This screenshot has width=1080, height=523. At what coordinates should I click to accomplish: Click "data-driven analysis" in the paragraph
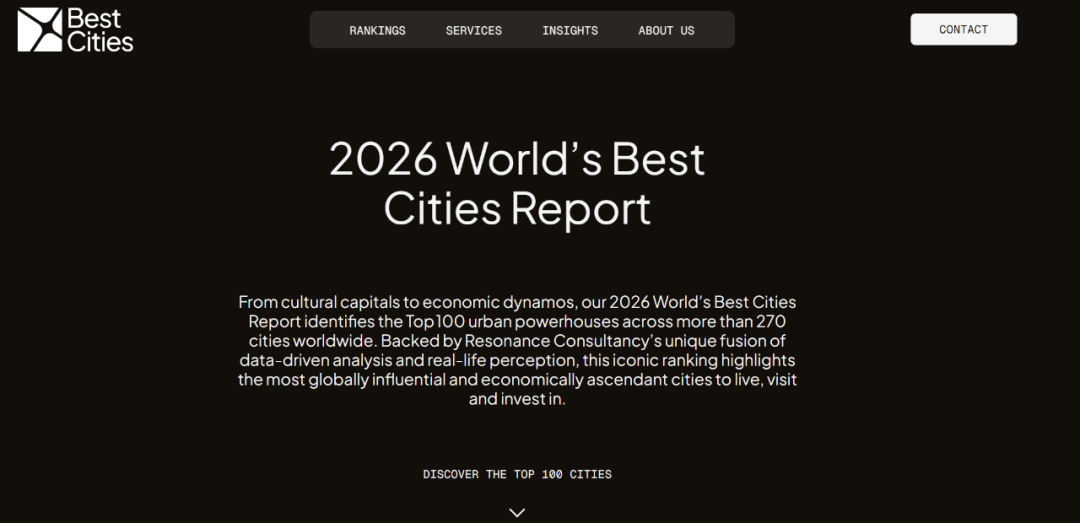tap(317, 360)
